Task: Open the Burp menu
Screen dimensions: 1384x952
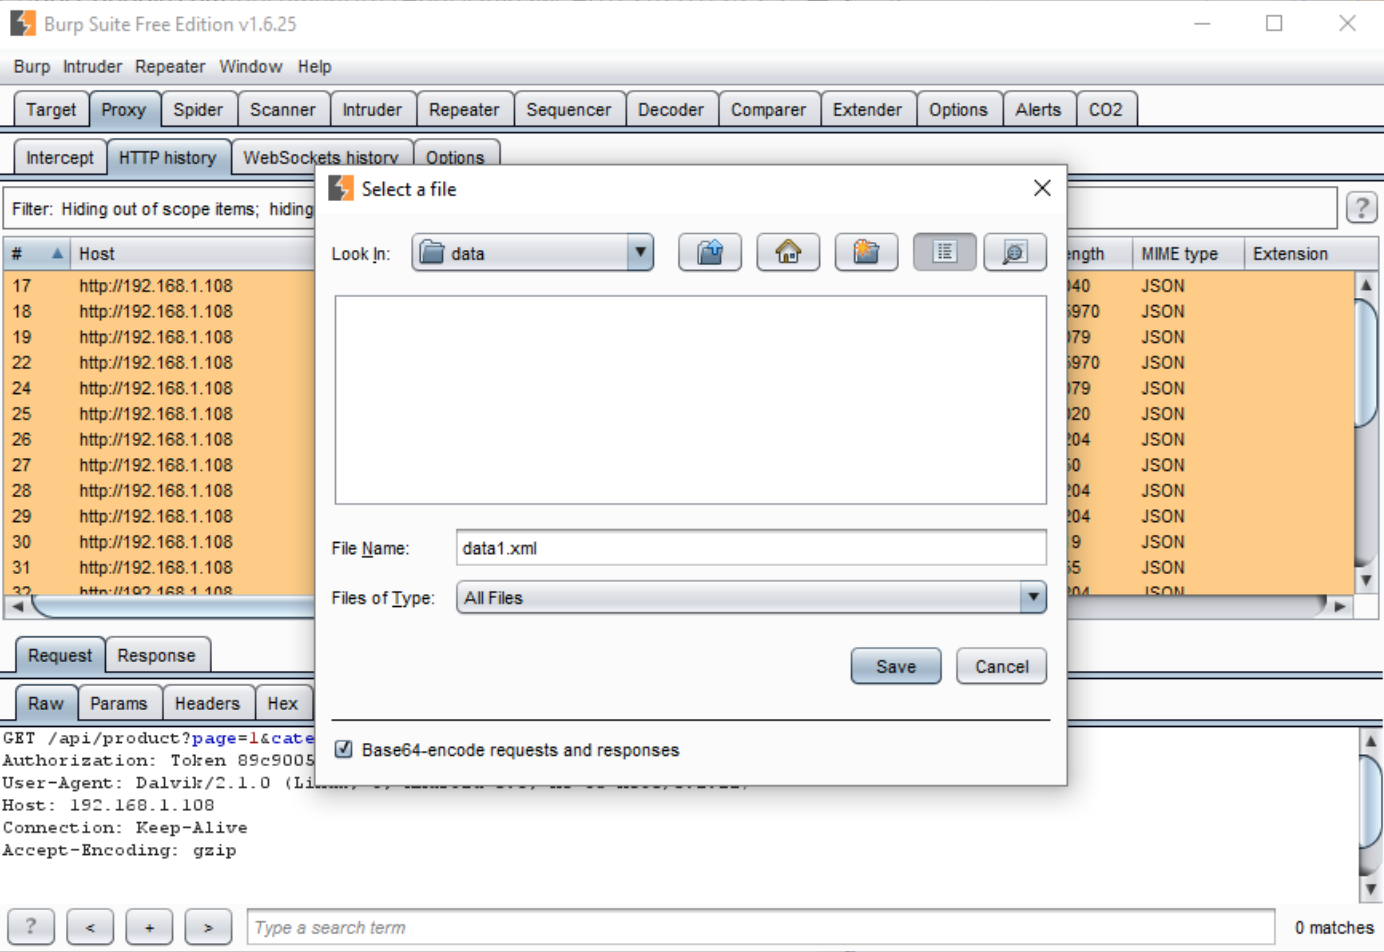Action: [32, 67]
